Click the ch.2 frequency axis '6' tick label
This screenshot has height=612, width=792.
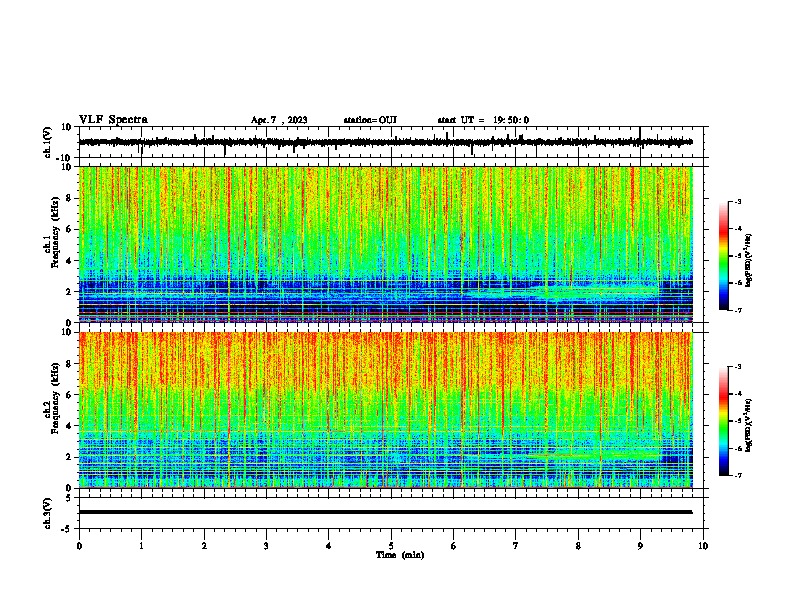tap(69, 395)
